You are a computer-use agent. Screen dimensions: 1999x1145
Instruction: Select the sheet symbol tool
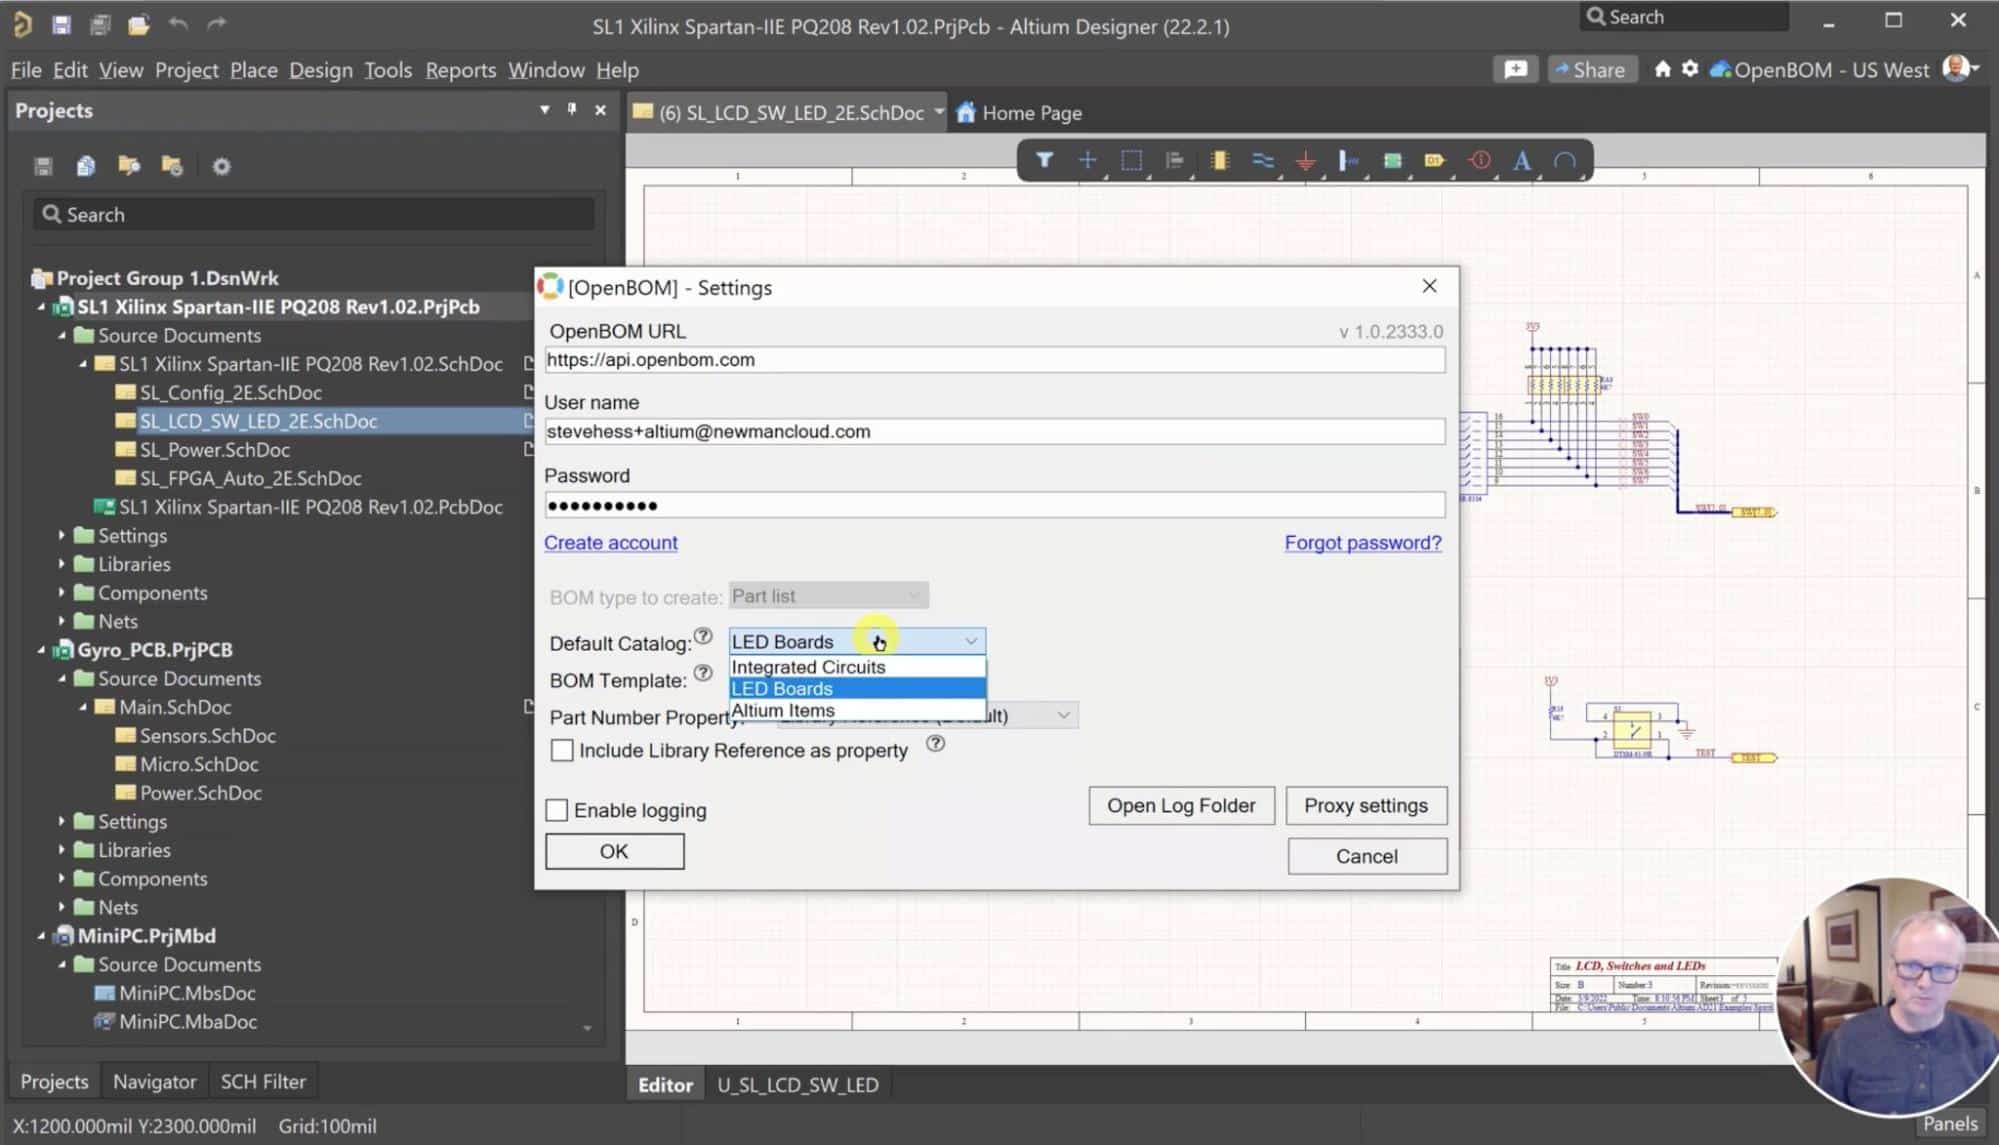tap(1392, 160)
